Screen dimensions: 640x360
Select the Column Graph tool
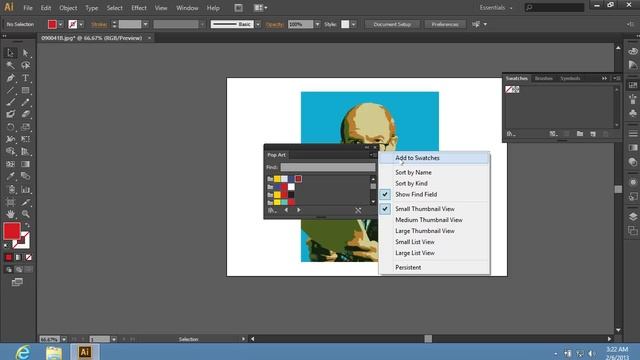[26, 189]
